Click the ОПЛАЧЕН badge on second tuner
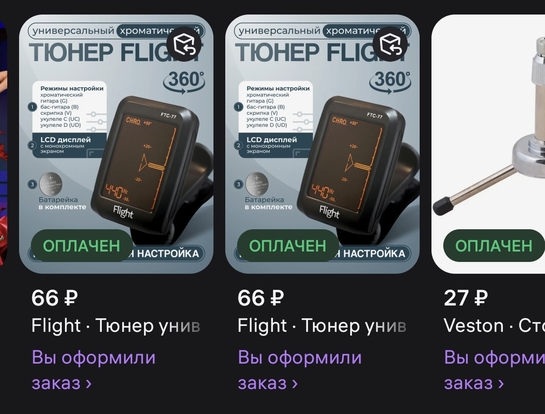Screen dimensions: 545x414 click(x=288, y=246)
